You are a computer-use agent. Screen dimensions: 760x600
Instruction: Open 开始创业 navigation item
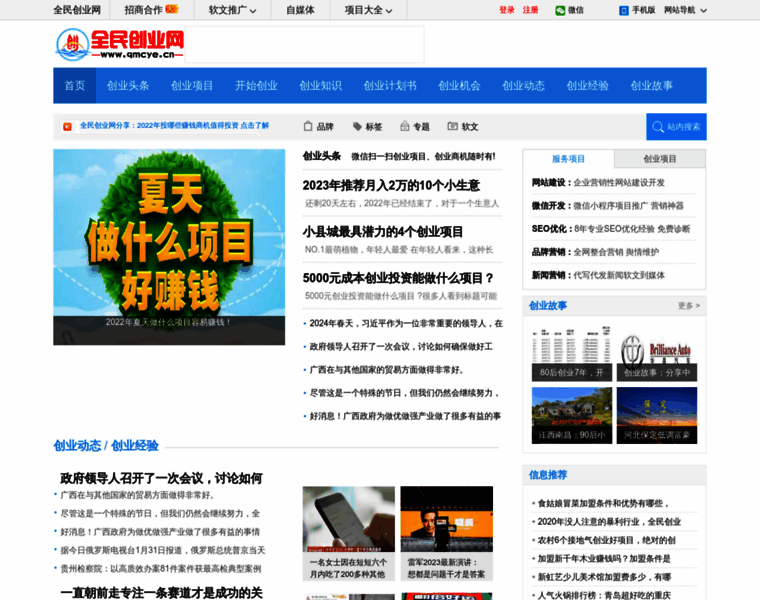[256, 86]
